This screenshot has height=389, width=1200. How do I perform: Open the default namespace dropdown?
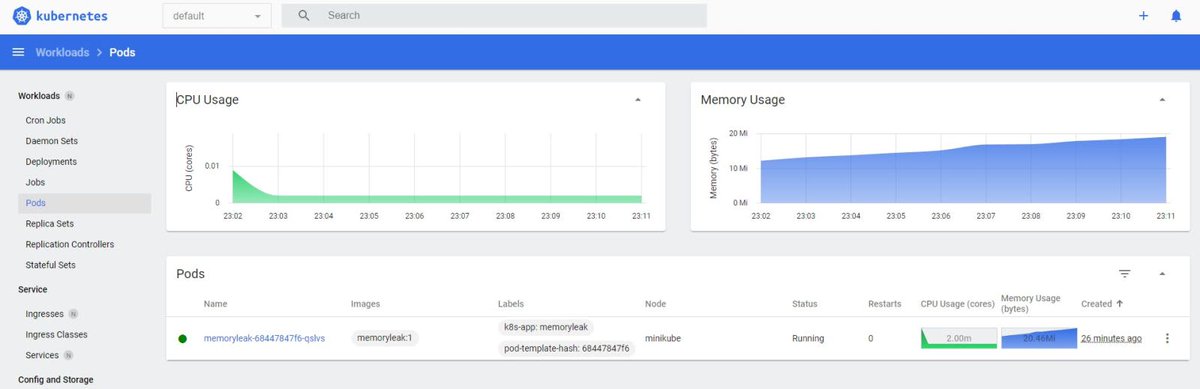click(217, 16)
